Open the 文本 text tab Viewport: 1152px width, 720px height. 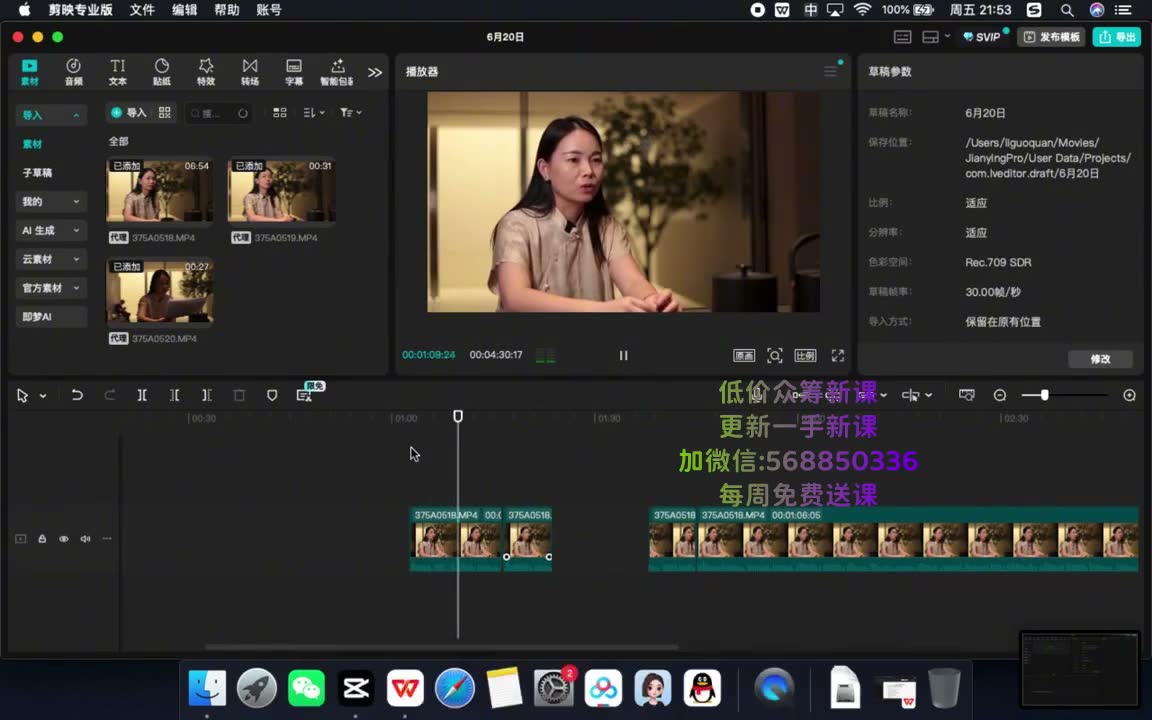pyautogui.click(x=118, y=72)
